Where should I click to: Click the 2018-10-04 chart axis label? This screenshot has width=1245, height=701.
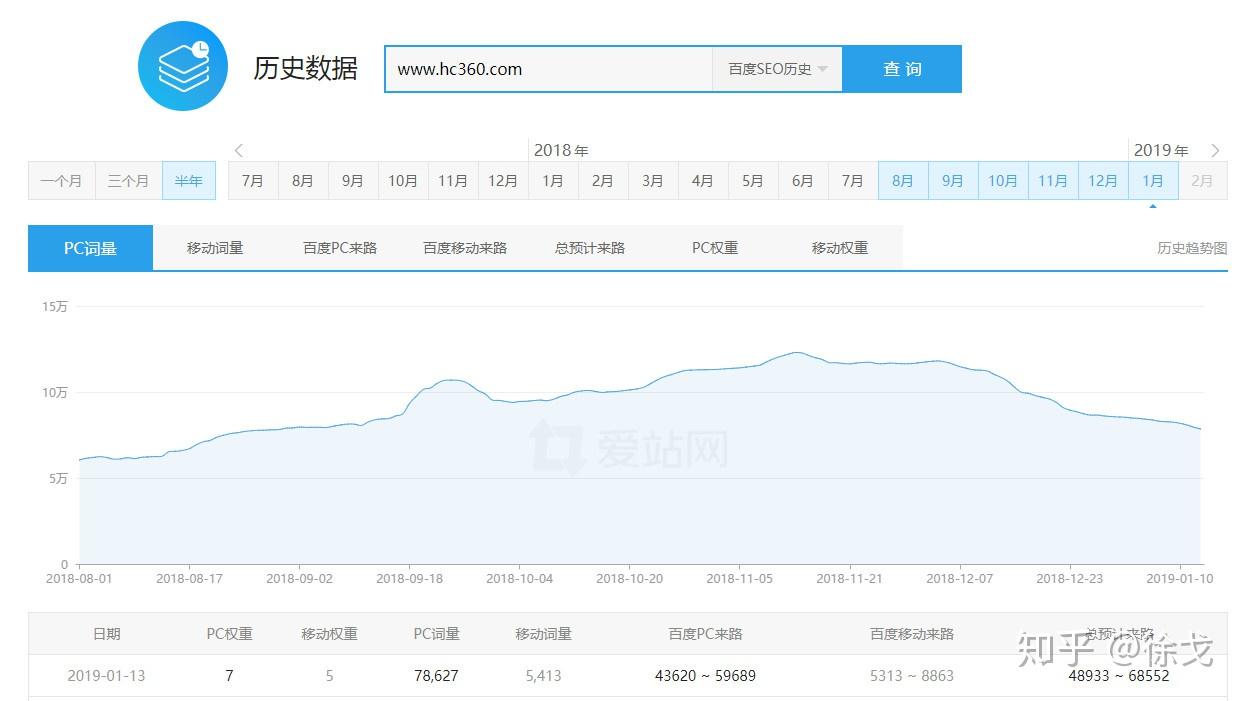pyautogui.click(x=519, y=578)
